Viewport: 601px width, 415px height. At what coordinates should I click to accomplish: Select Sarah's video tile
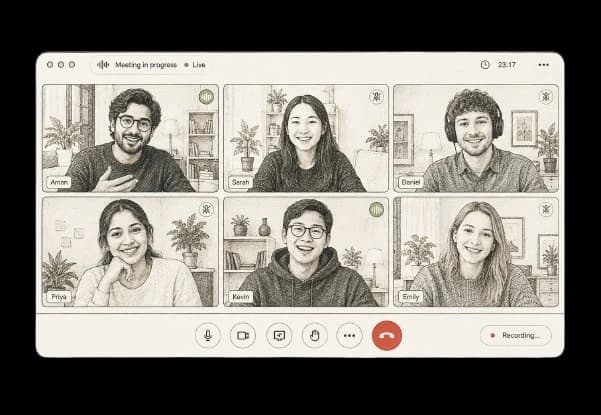(306, 138)
